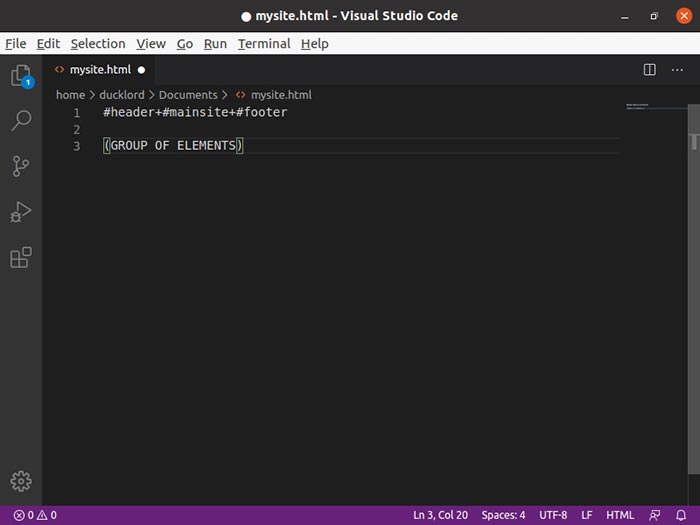Place cursor in (GROUP OF ELEMENTS) text
This screenshot has width=700, height=525.
click(x=173, y=146)
